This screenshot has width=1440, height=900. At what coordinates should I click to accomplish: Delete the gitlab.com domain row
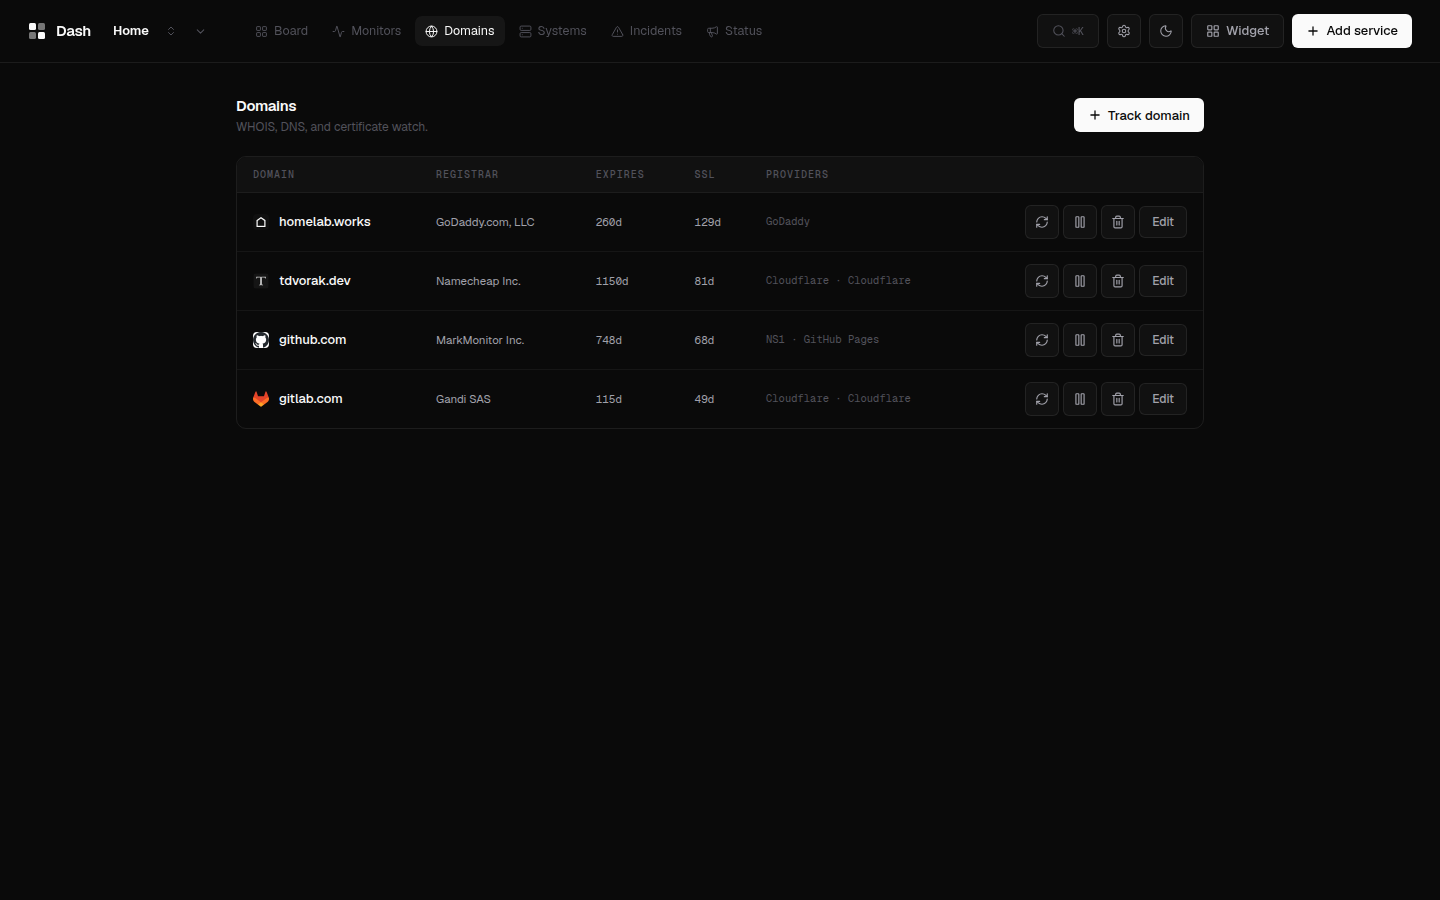[x=1118, y=399]
